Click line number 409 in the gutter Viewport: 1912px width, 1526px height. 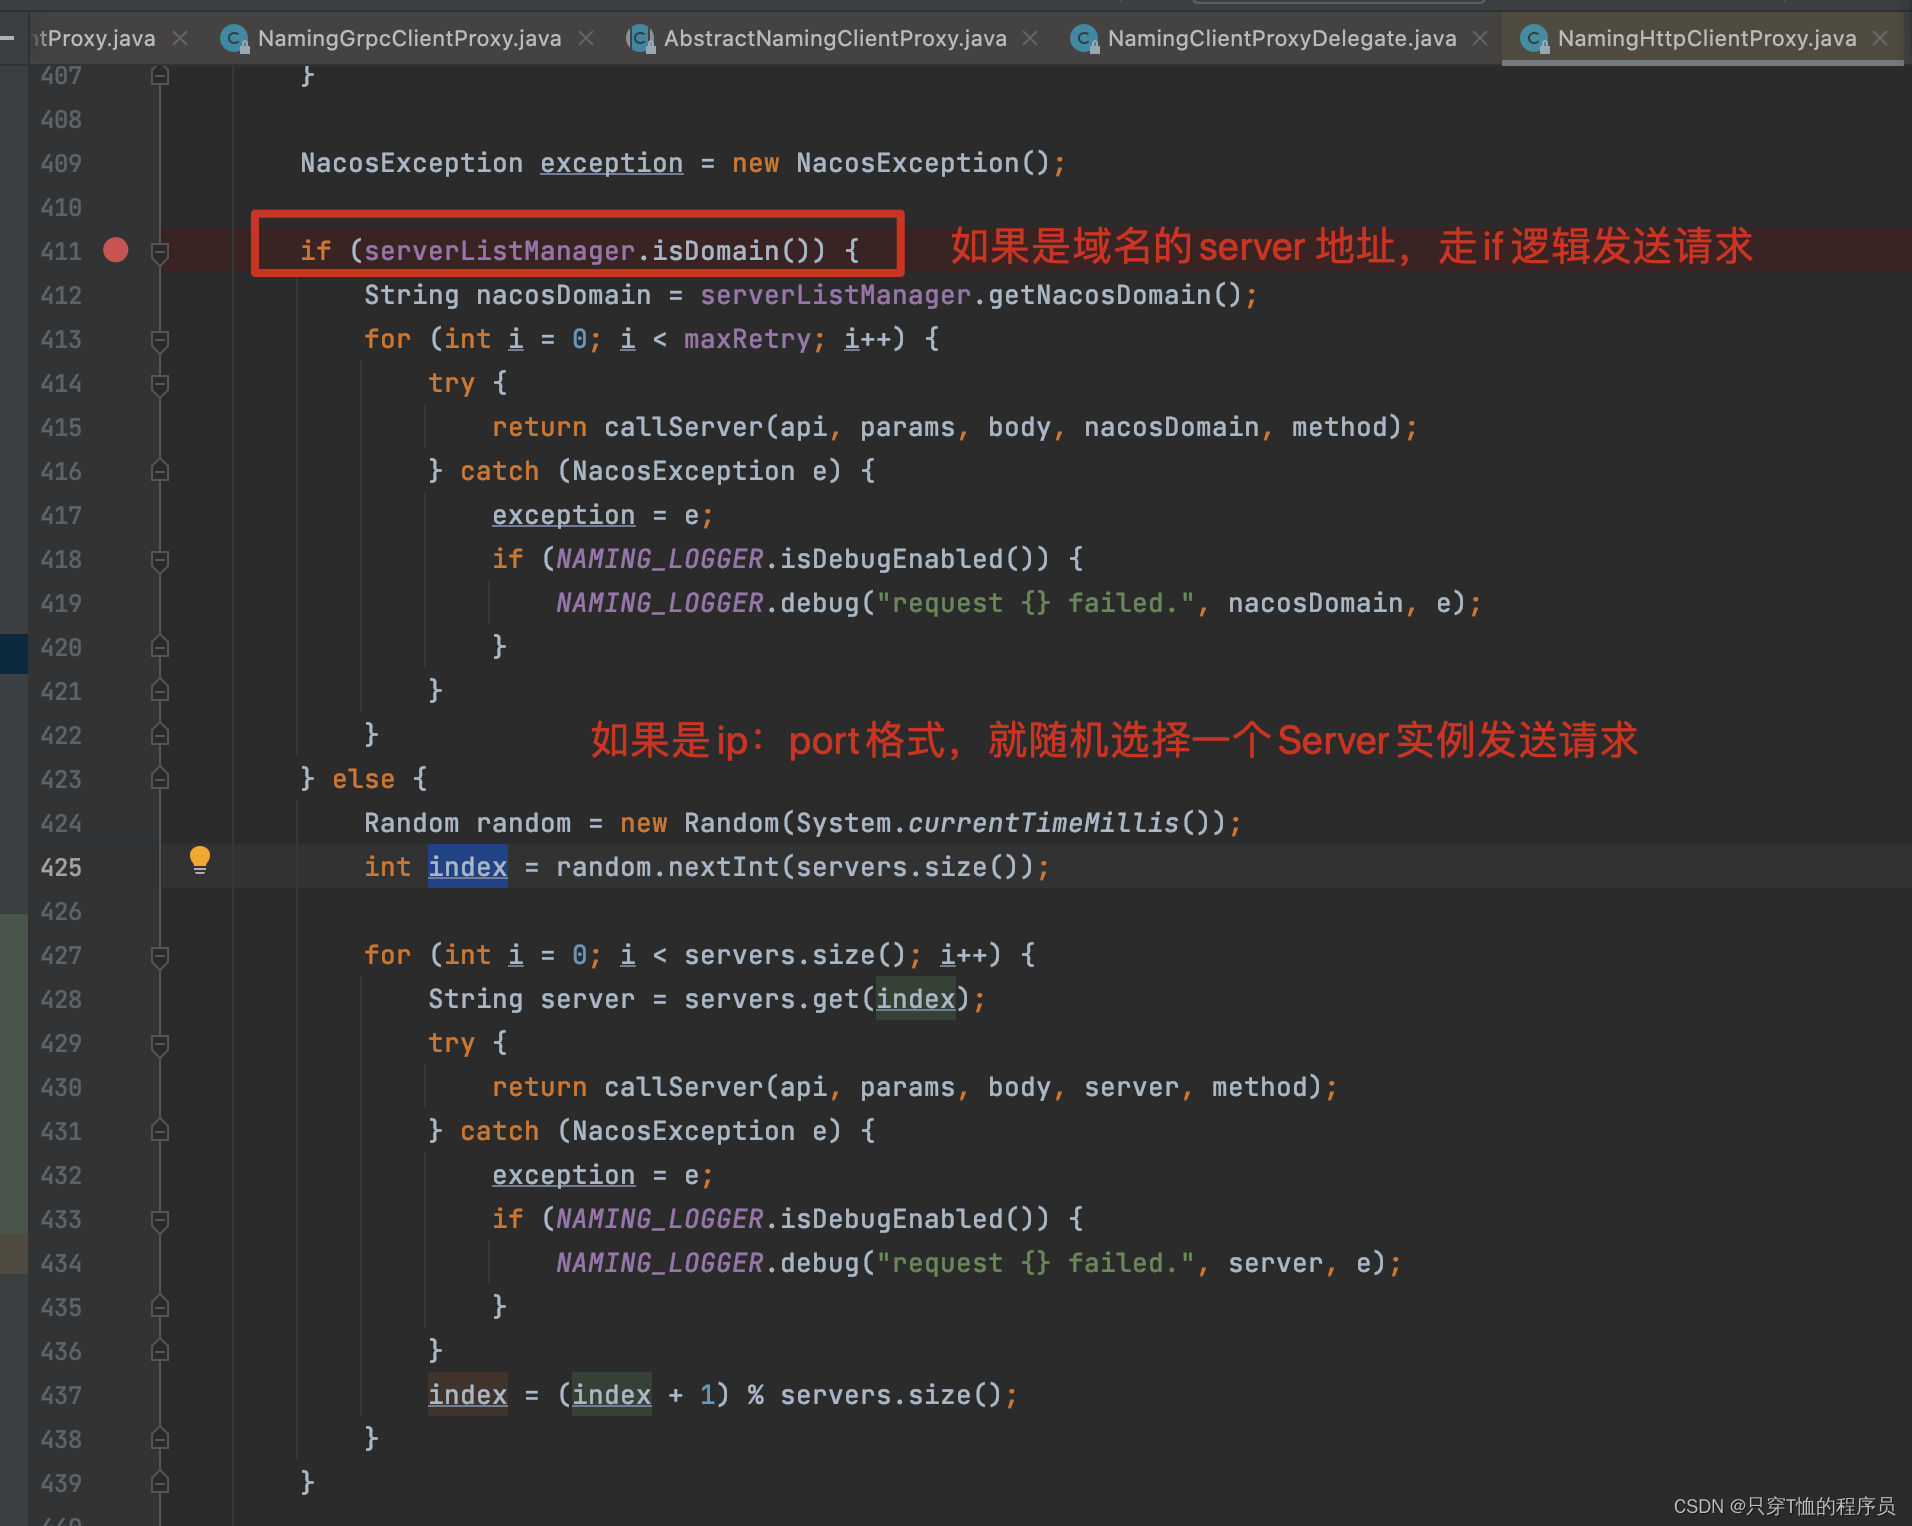61,163
